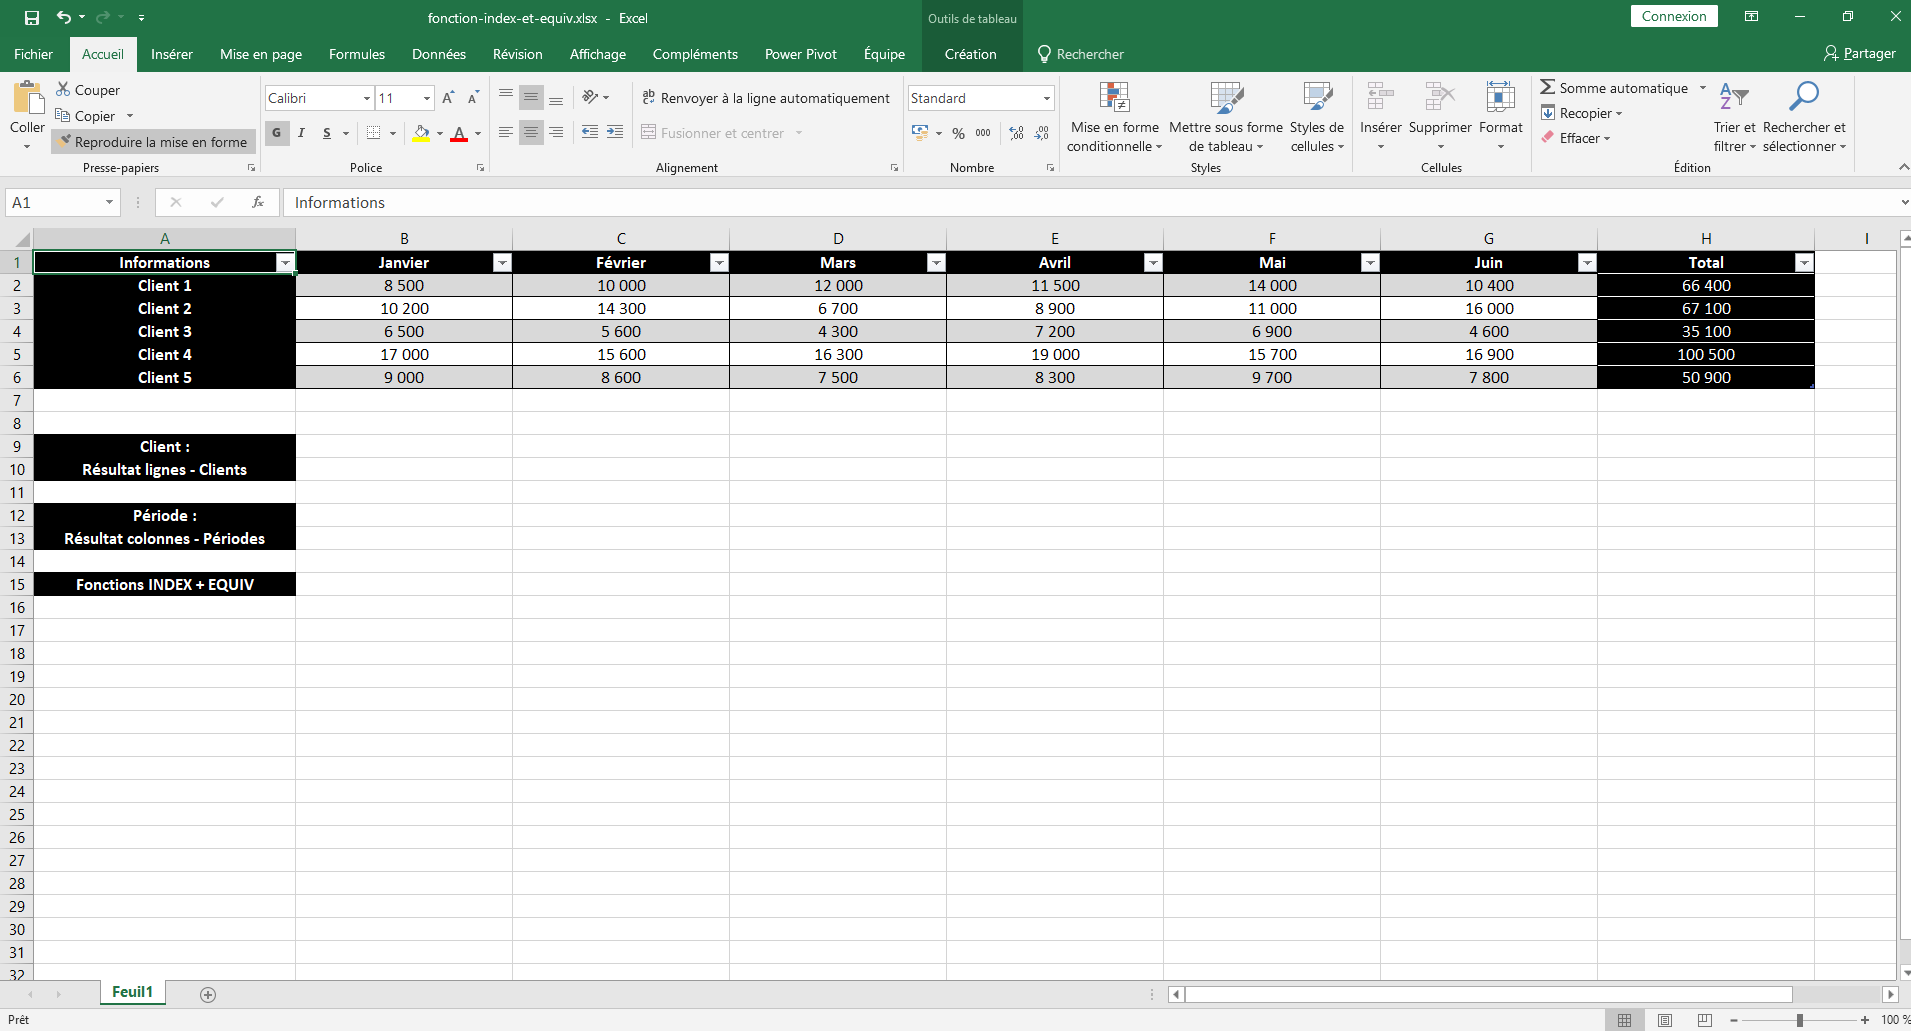Screen dimensions: 1911x1031
Task: Click accounting number format icon
Action: (x=920, y=133)
